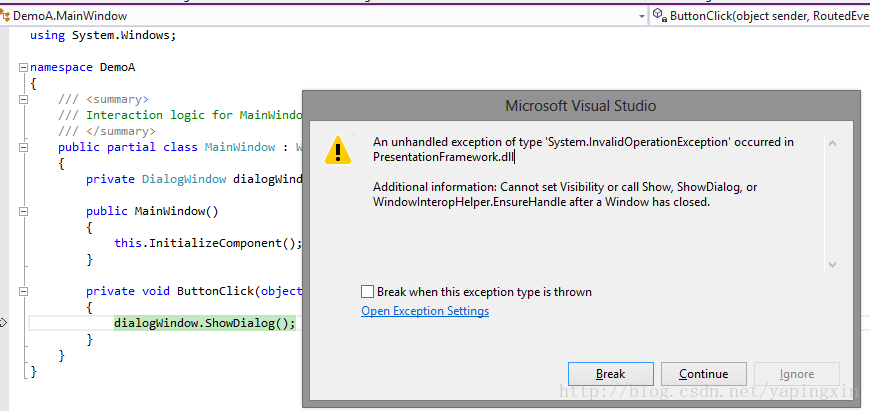Click the disabled Ignore button
This screenshot has width=870, height=411.
click(797, 374)
